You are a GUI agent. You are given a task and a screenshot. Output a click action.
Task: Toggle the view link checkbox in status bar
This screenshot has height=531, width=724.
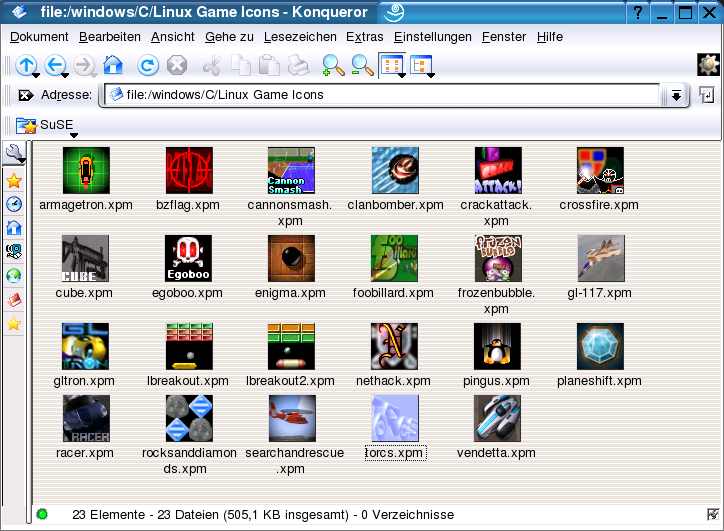(712, 514)
